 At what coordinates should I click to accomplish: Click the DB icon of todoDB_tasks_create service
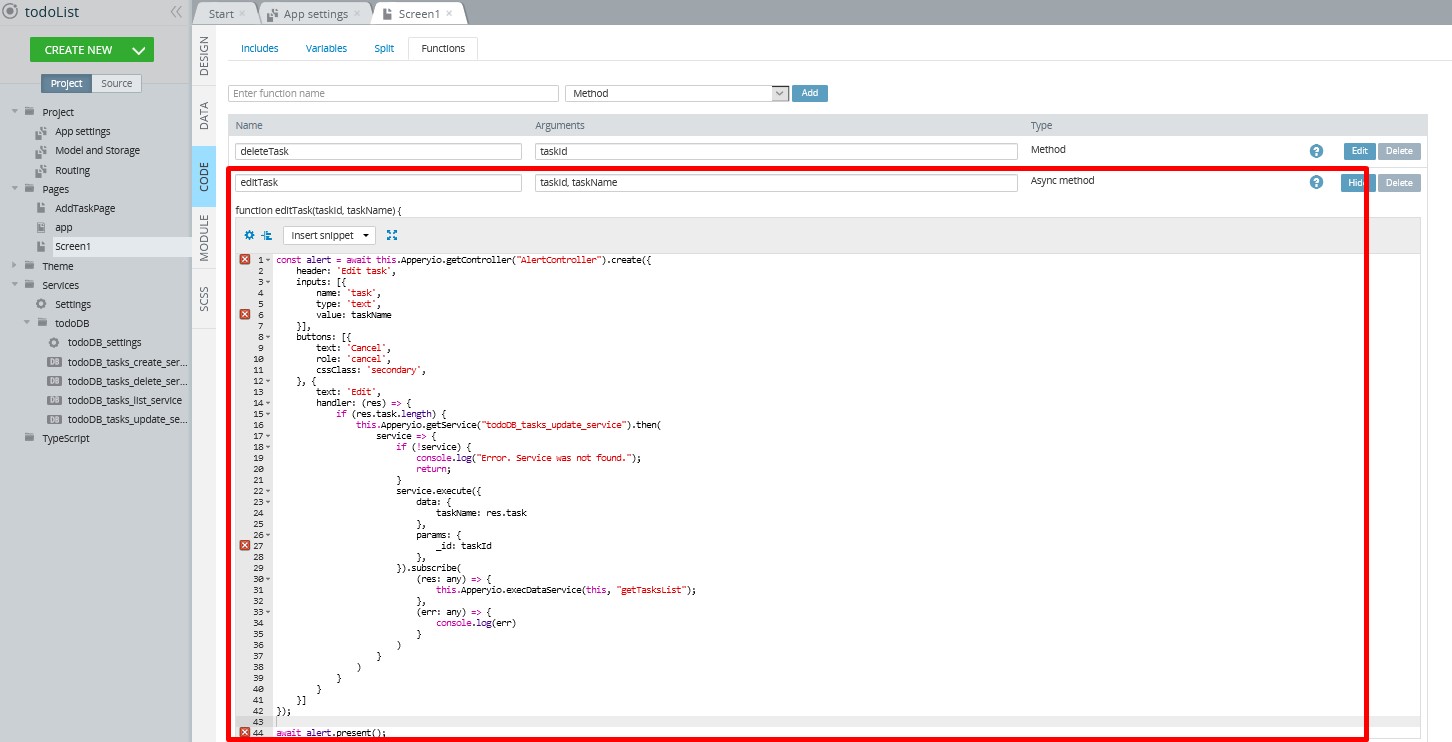point(54,362)
